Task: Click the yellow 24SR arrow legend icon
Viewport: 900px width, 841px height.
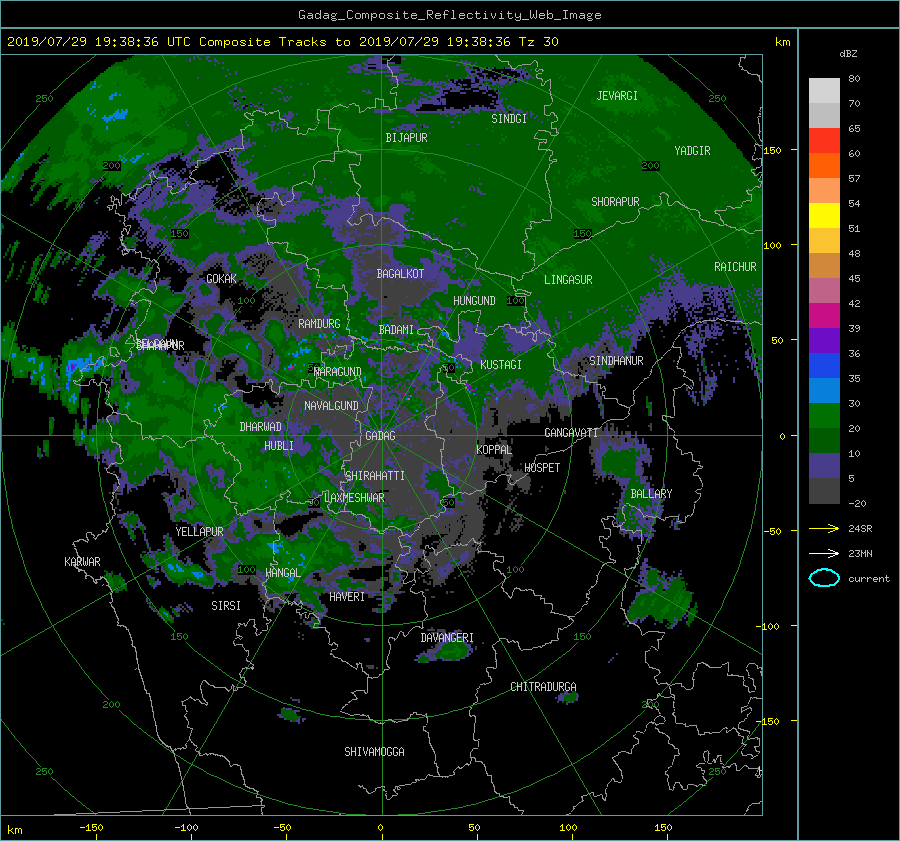Action: coord(824,528)
